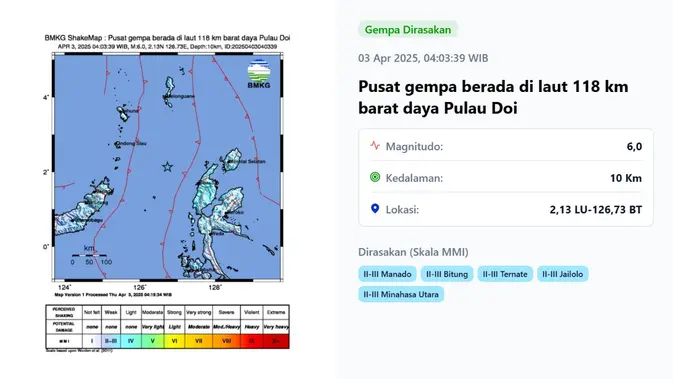Click the red X+ Extreme legend swatch

[x=276, y=341]
